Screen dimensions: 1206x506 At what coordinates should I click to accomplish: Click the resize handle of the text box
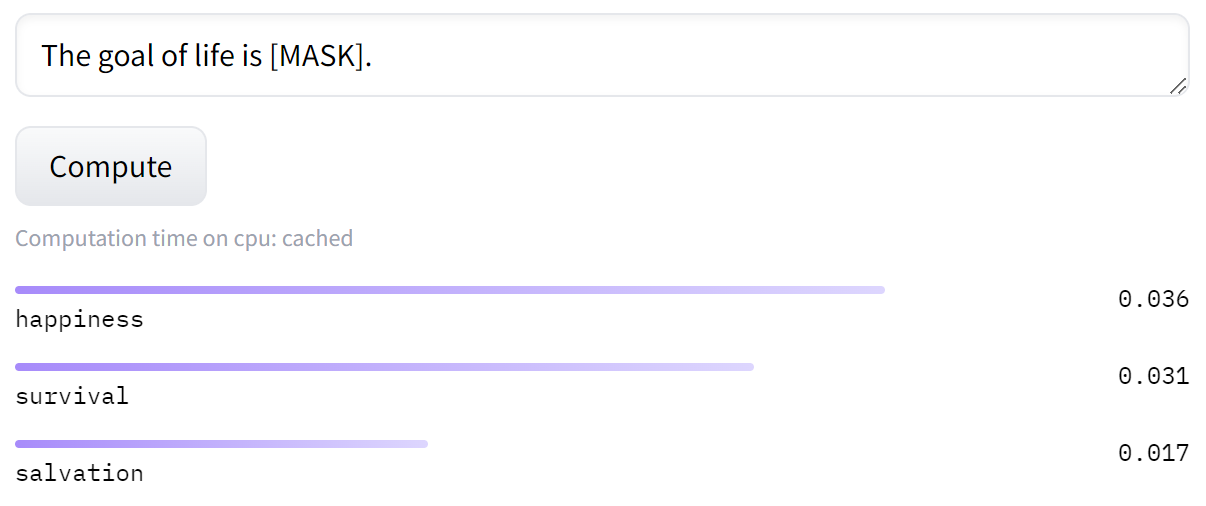click(x=1178, y=86)
